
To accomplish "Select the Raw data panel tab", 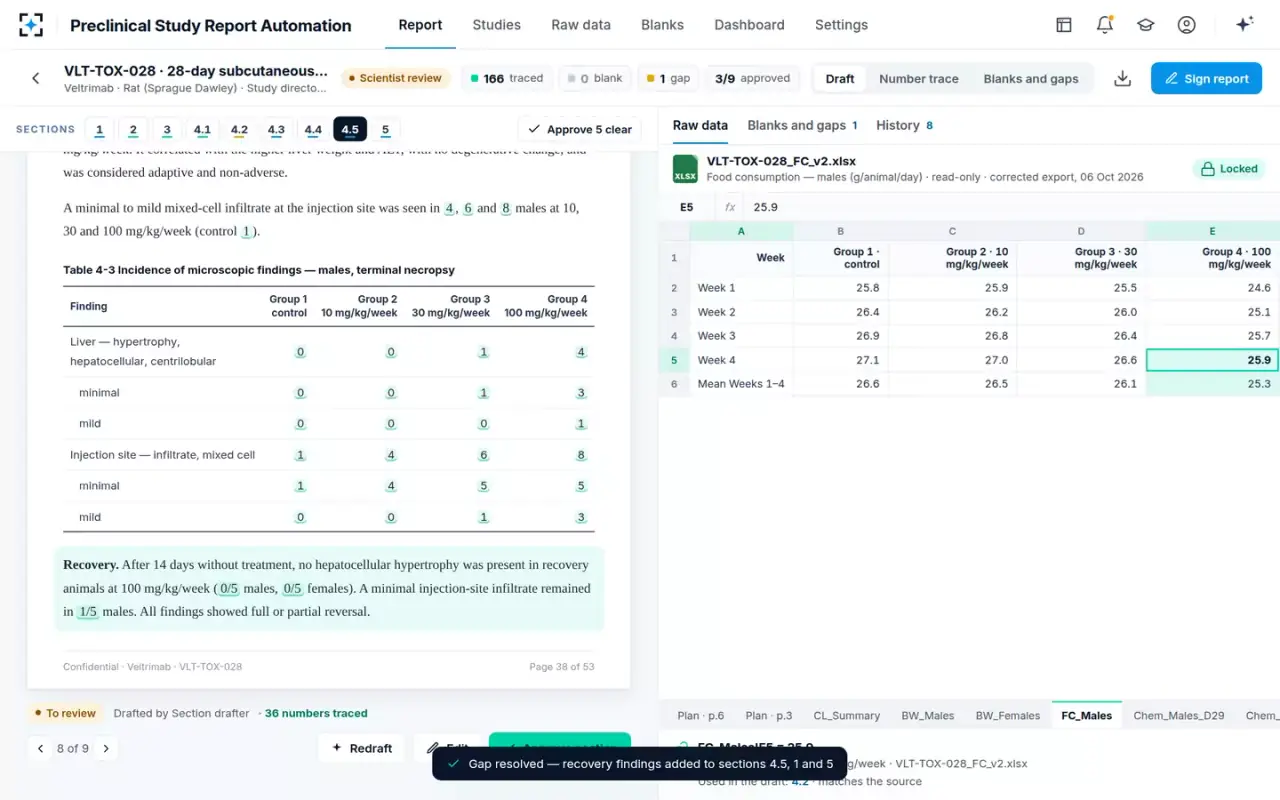I will [x=700, y=125].
